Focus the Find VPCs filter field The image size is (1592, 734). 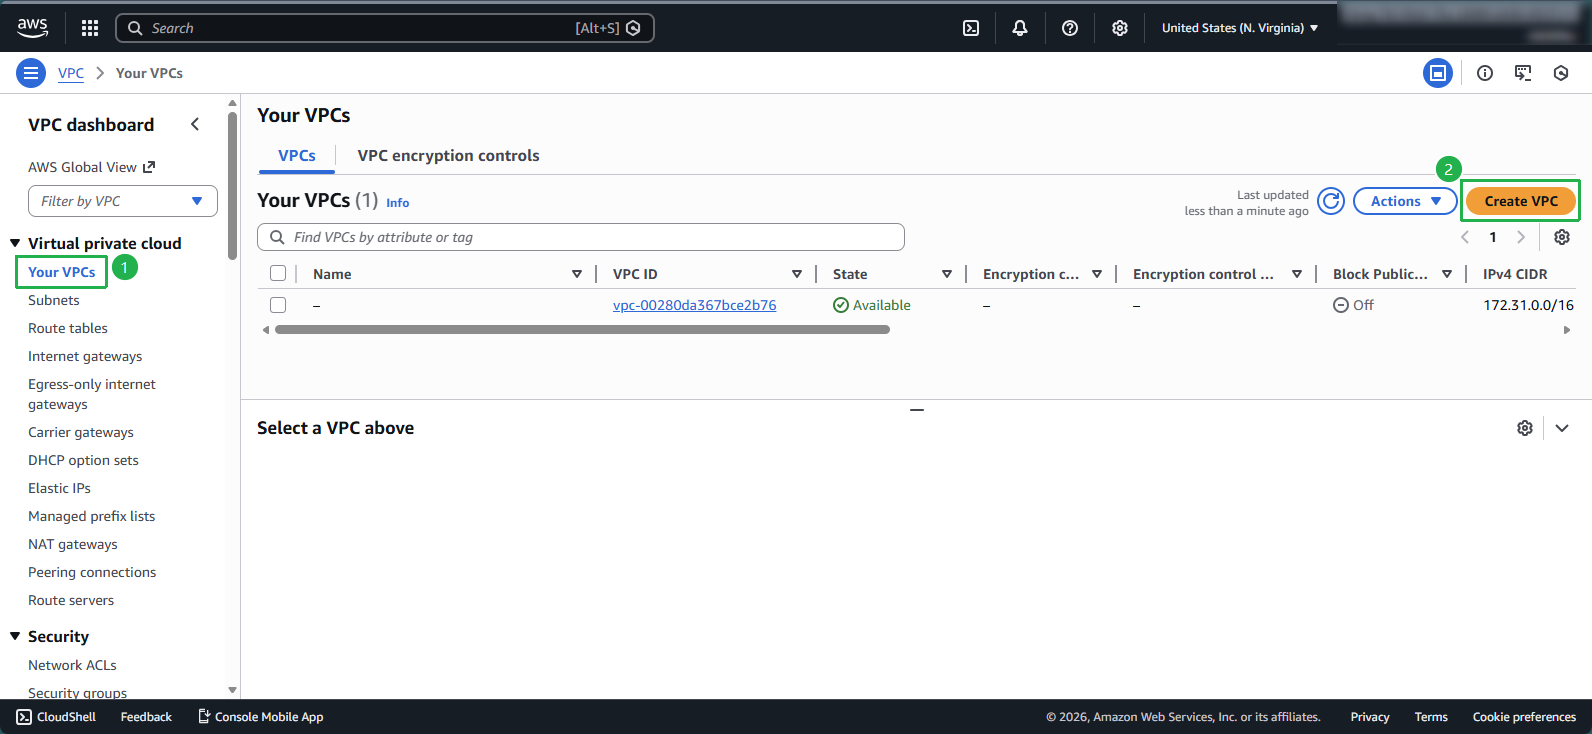point(581,237)
